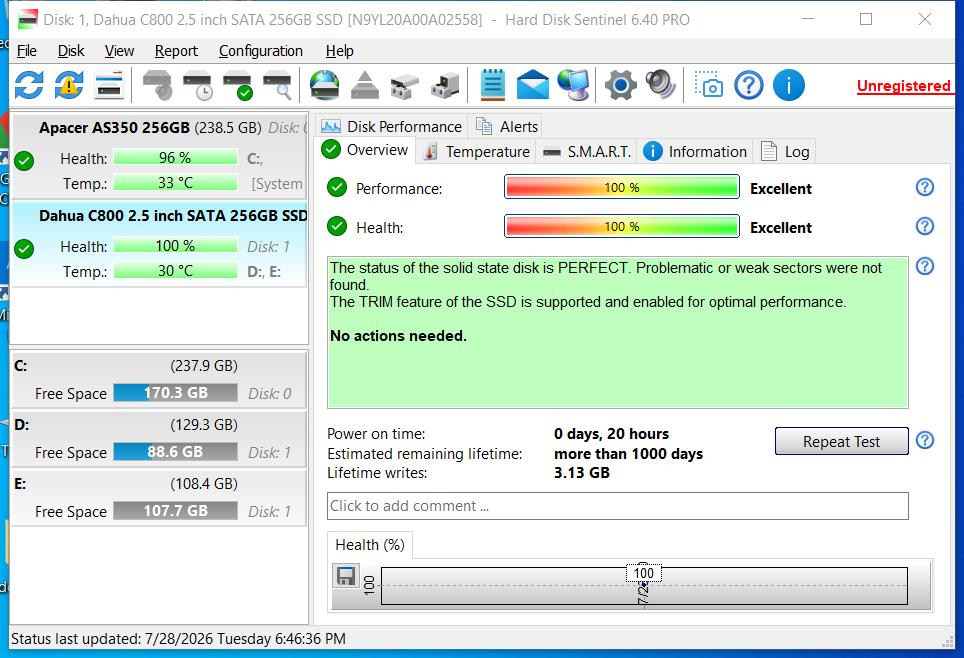
Task: Select the E: partition entry
Action: pos(159,497)
